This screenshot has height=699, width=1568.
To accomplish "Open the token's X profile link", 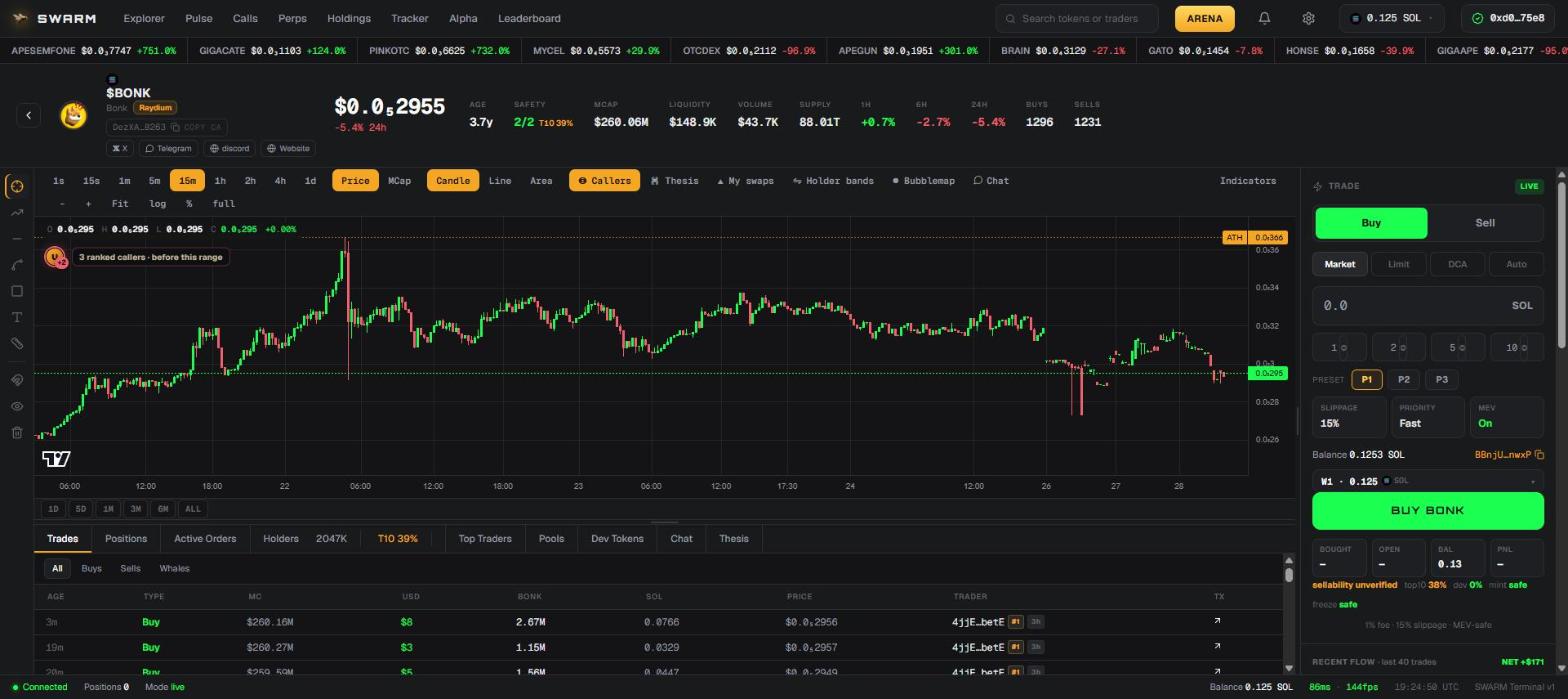I will click(x=120, y=148).
